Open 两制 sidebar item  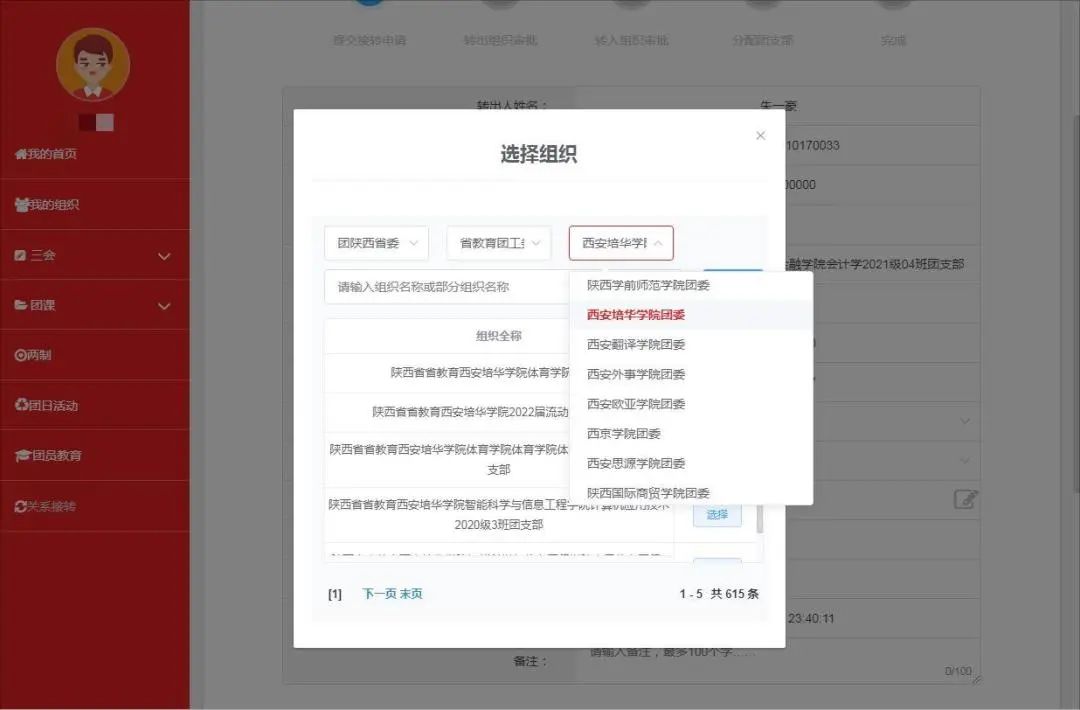pos(34,355)
